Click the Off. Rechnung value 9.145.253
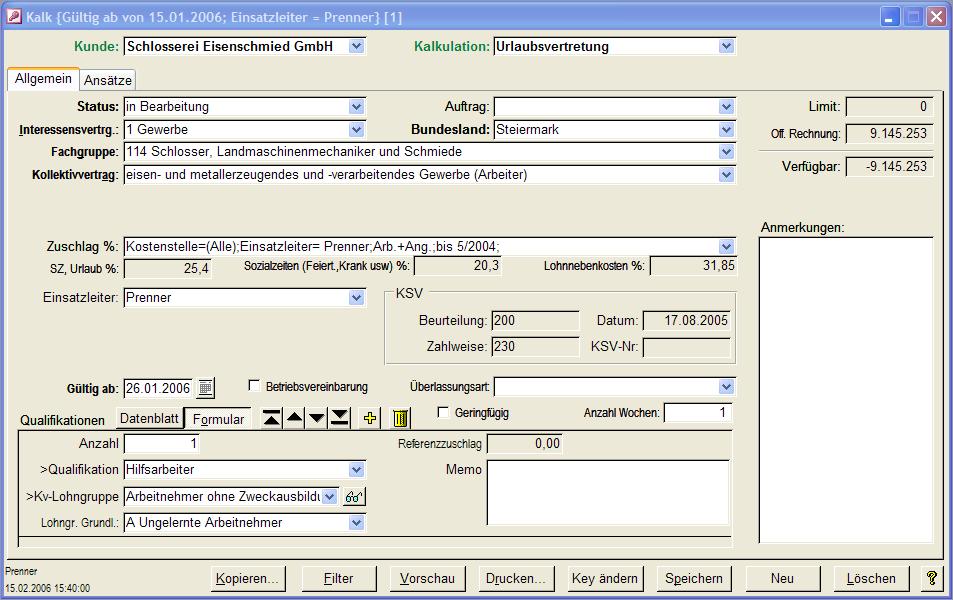The width and height of the screenshot is (953, 600). coord(889,133)
